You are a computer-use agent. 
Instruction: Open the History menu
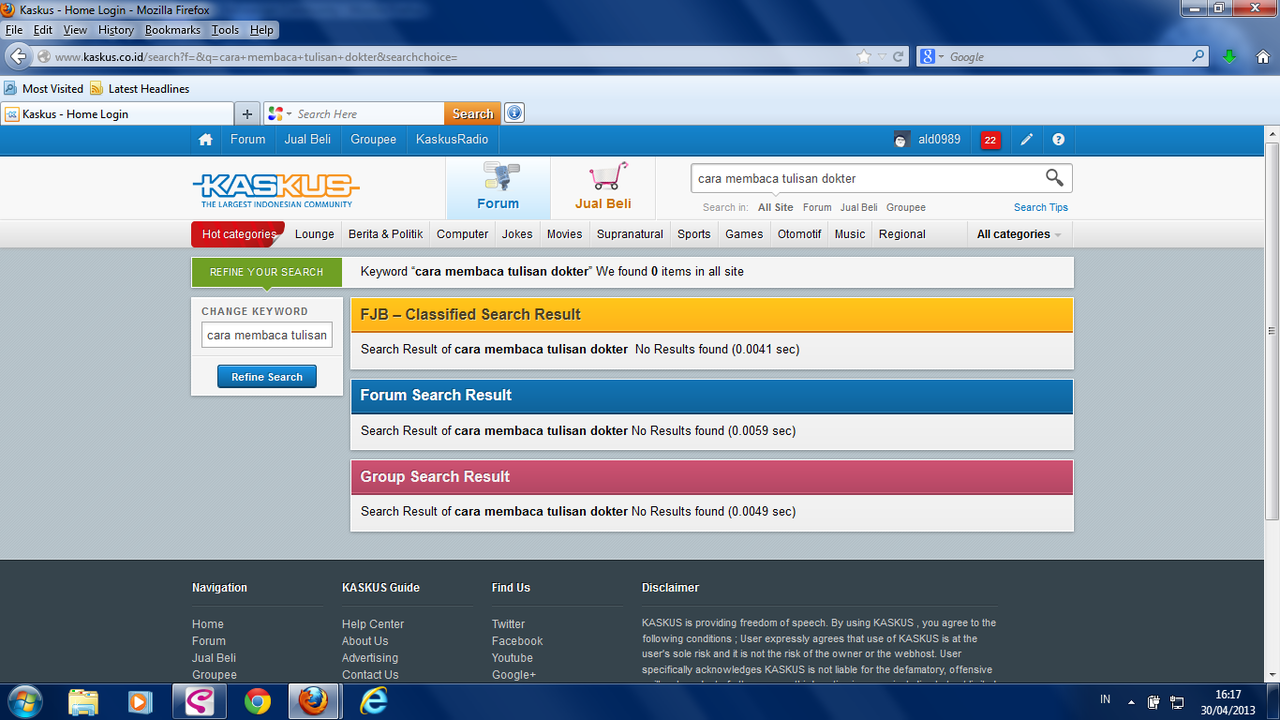(x=116, y=30)
